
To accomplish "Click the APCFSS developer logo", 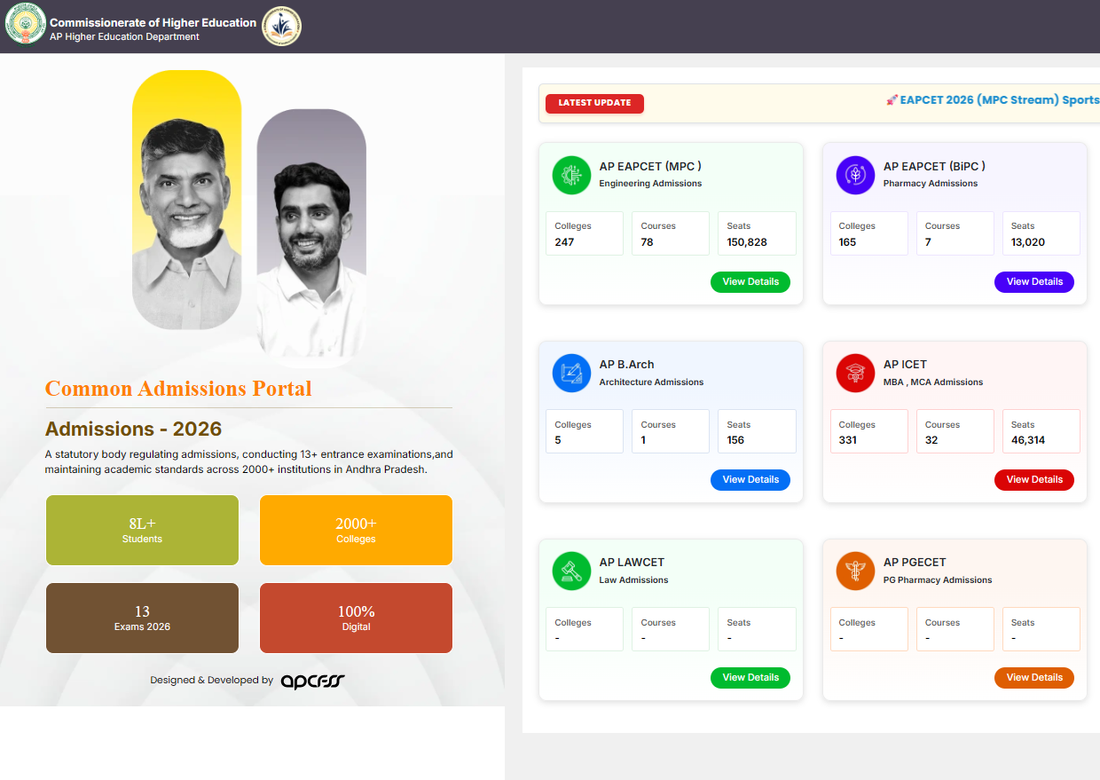I will (313, 681).
